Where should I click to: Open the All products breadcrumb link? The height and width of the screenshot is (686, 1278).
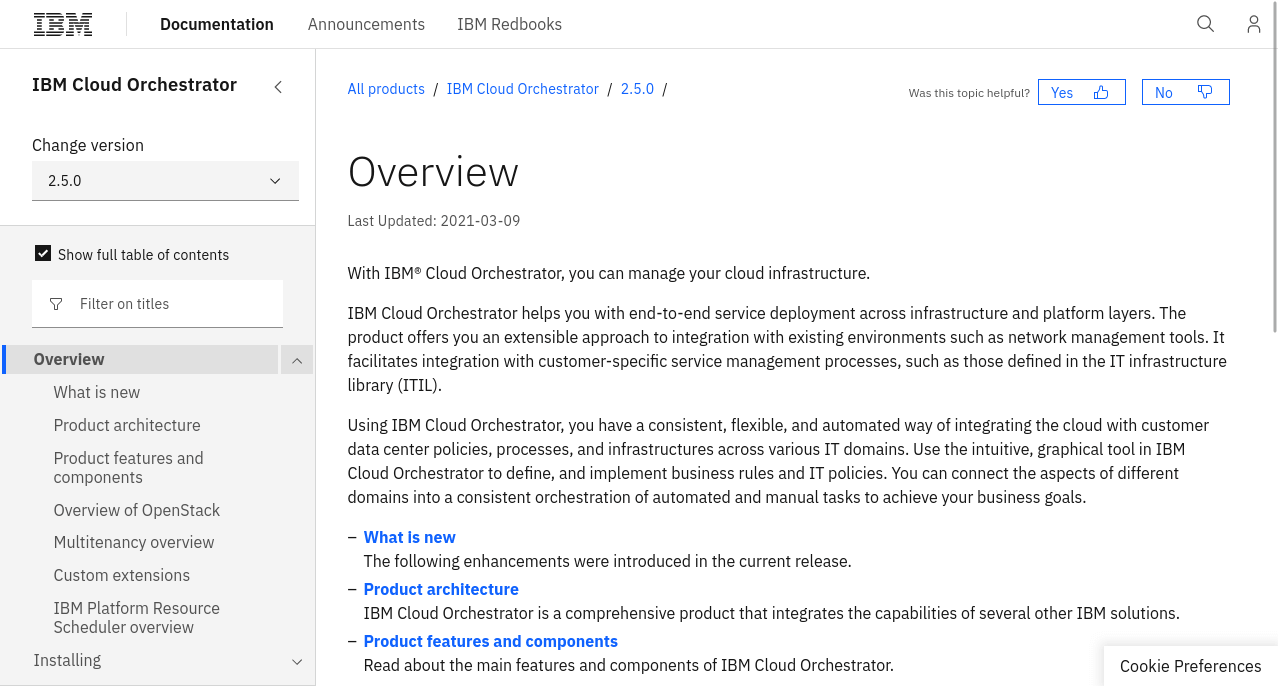point(386,89)
